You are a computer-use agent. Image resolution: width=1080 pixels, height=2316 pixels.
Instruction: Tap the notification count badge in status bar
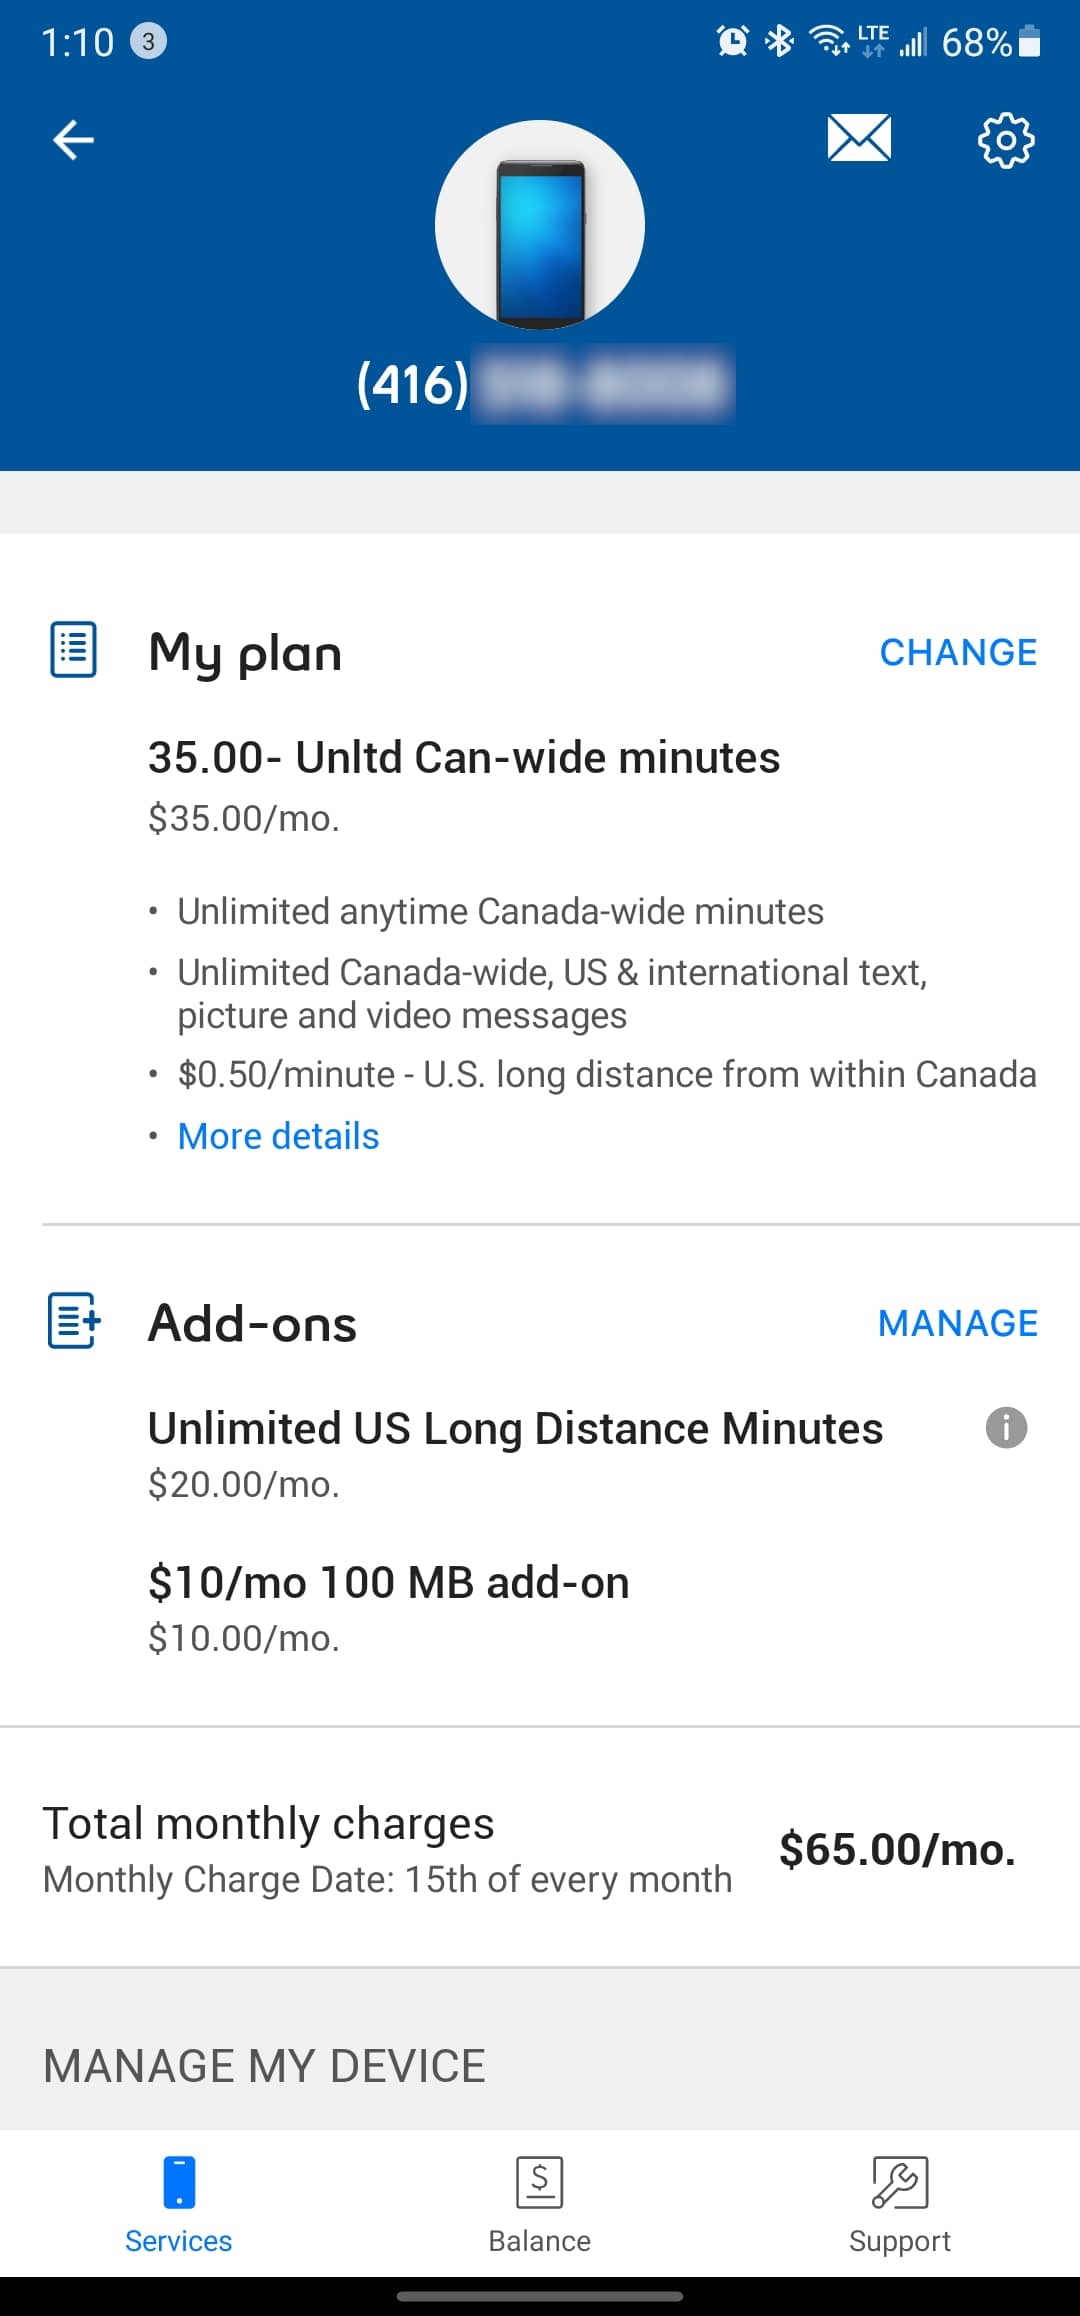pyautogui.click(x=149, y=42)
